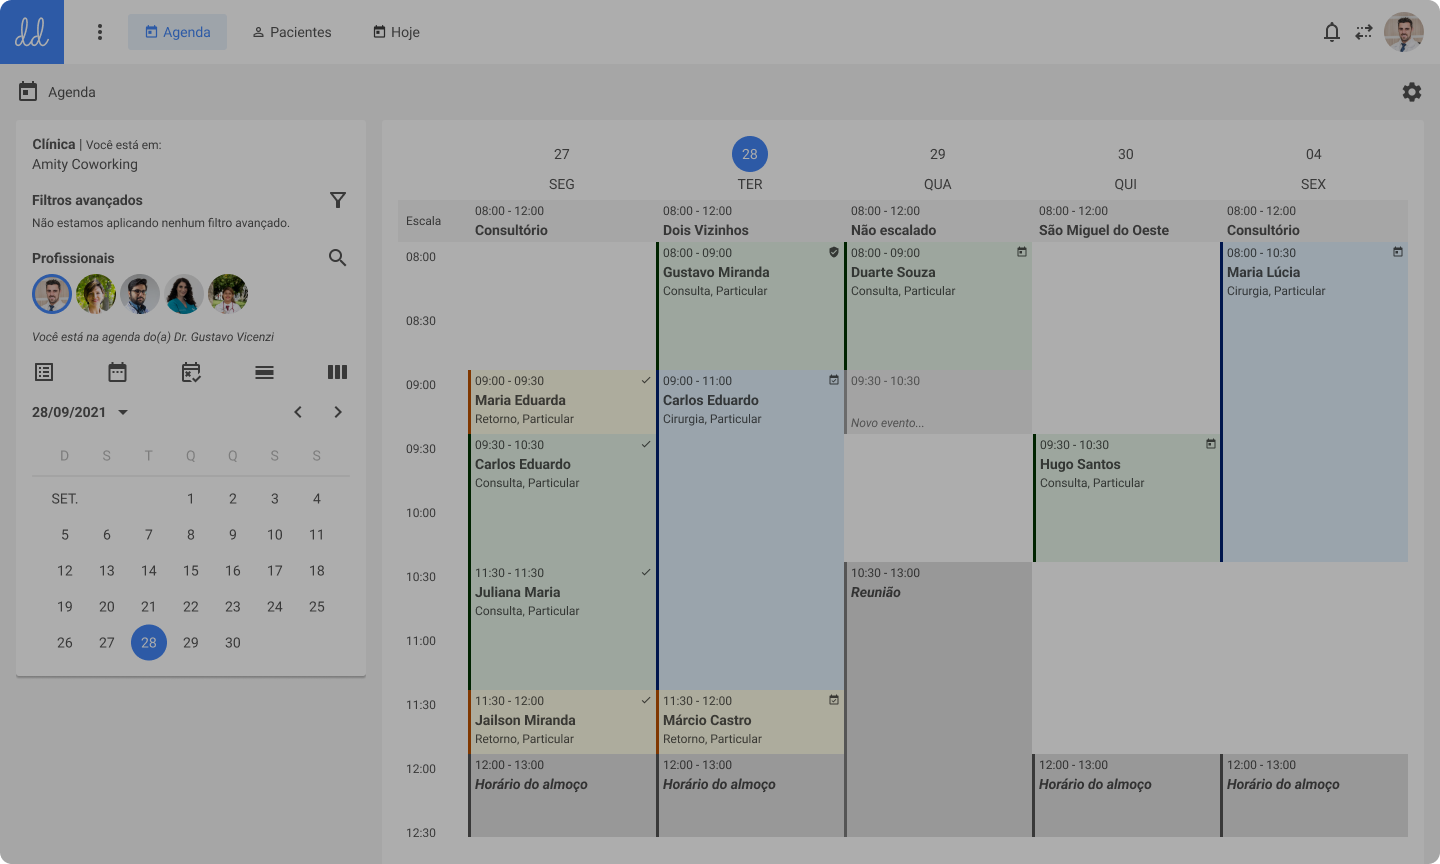
Task: Select the list view icon in sidebar
Action: (x=44, y=371)
